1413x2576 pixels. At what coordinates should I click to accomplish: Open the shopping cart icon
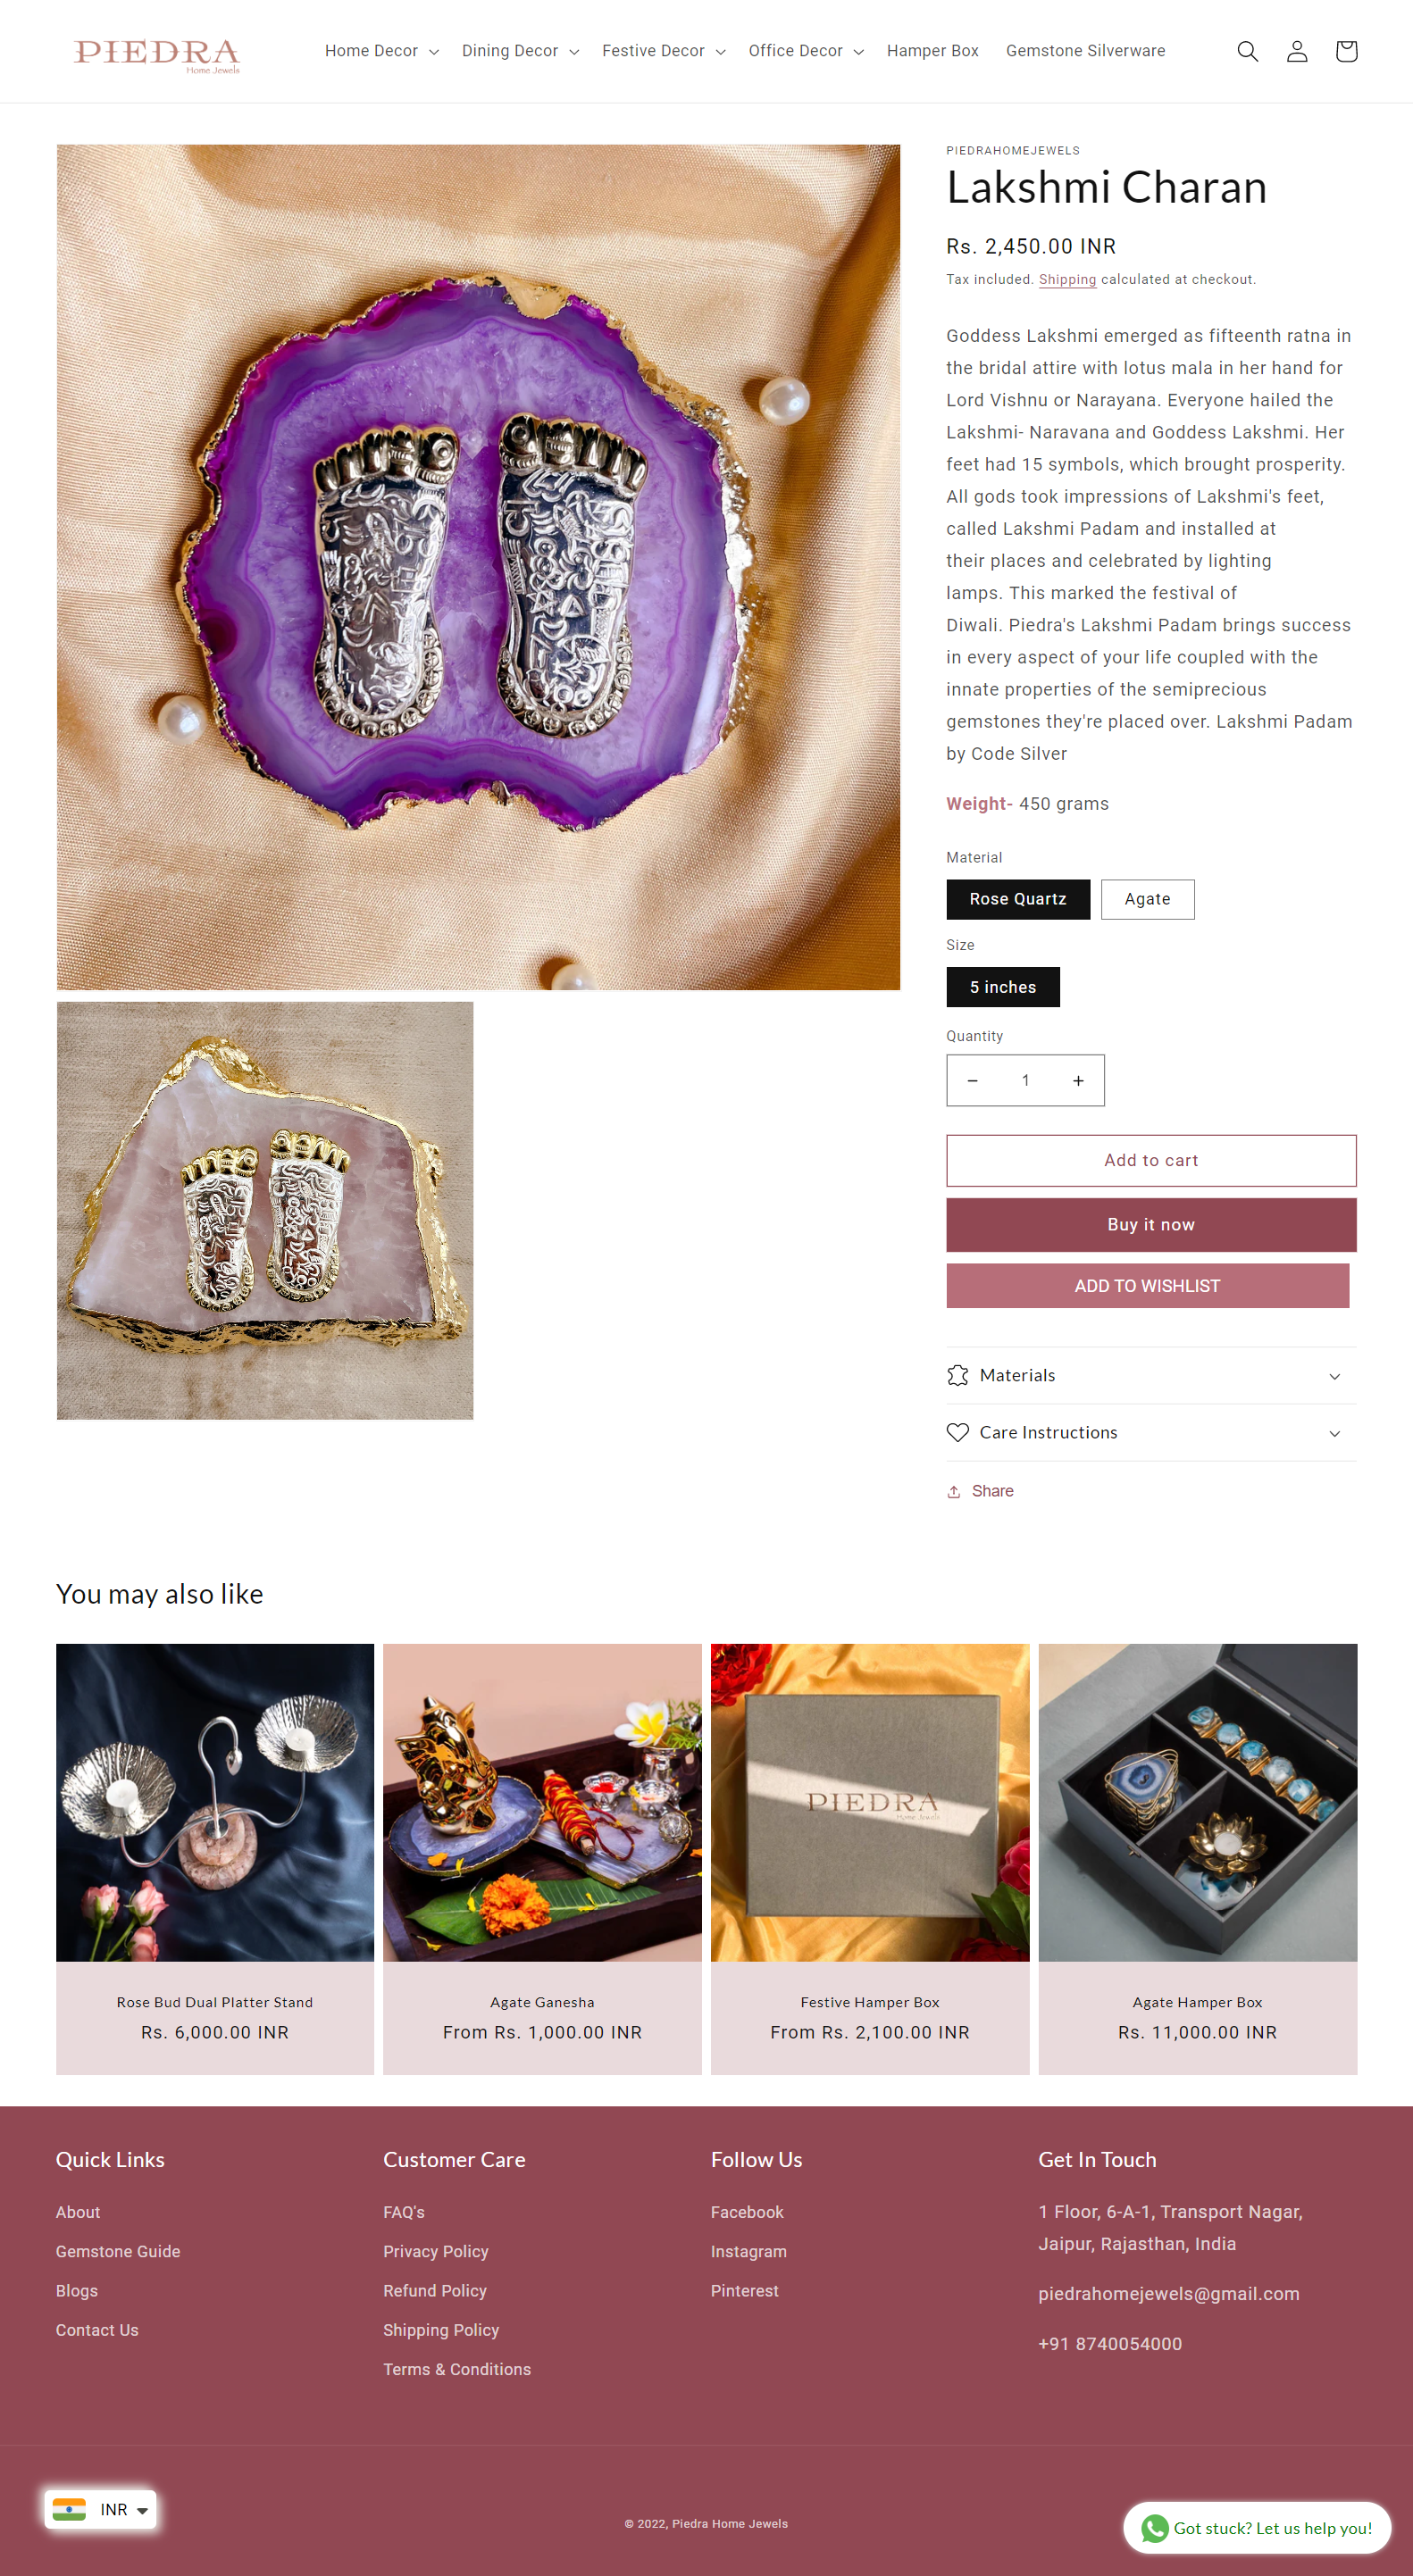point(1346,51)
